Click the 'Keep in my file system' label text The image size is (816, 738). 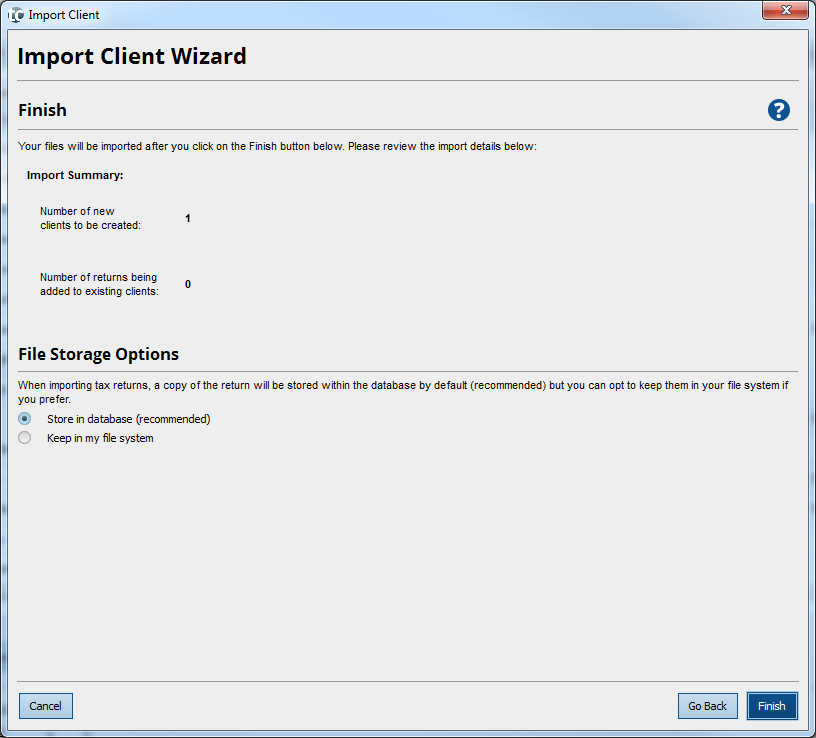100,438
